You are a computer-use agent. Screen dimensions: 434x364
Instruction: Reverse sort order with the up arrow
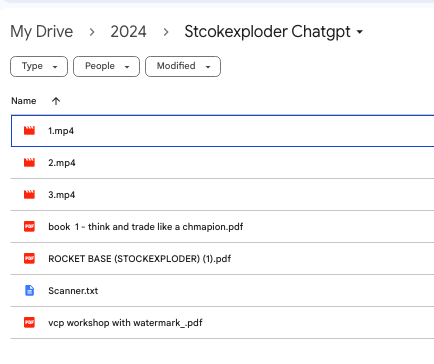pyautogui.click(x=56, y=101)
